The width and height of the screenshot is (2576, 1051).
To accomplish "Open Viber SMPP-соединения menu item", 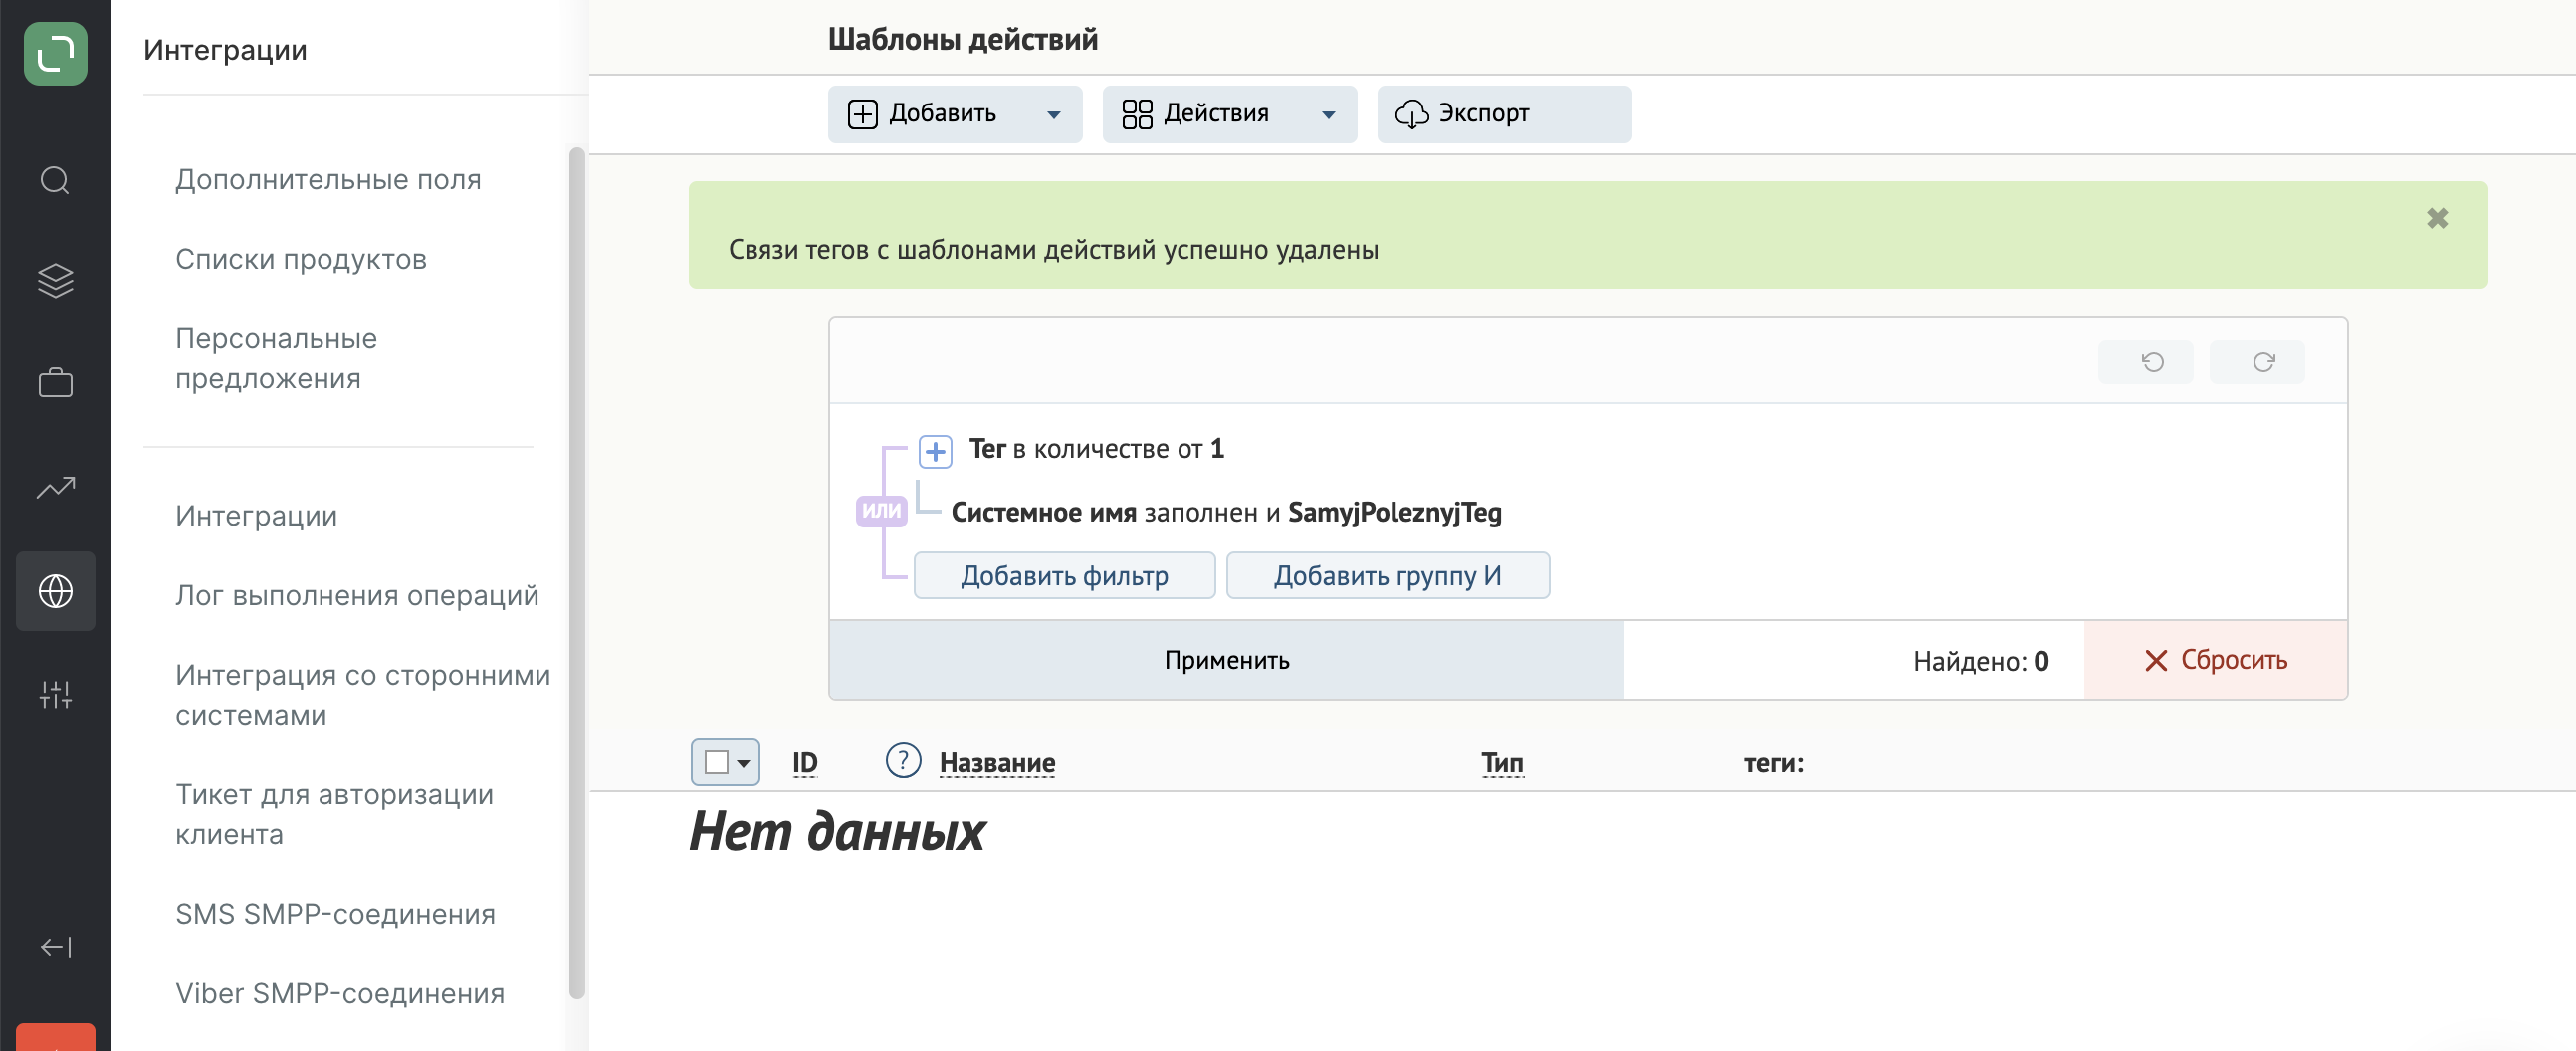I will [340, 994].
